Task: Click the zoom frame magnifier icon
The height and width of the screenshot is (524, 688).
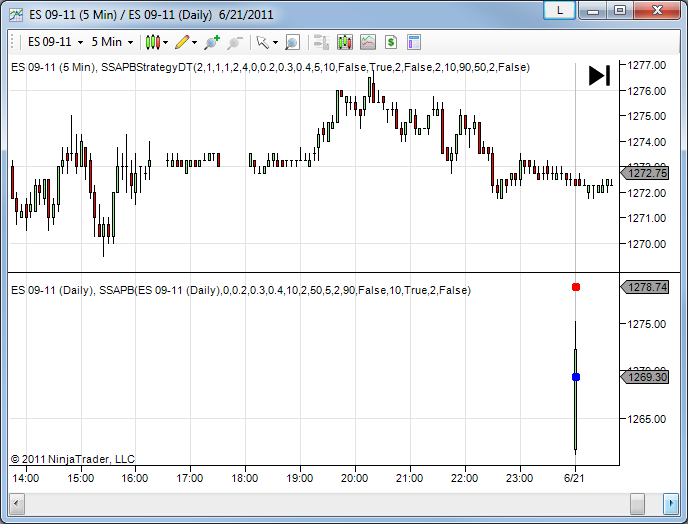Action: (x=292, y=42)
